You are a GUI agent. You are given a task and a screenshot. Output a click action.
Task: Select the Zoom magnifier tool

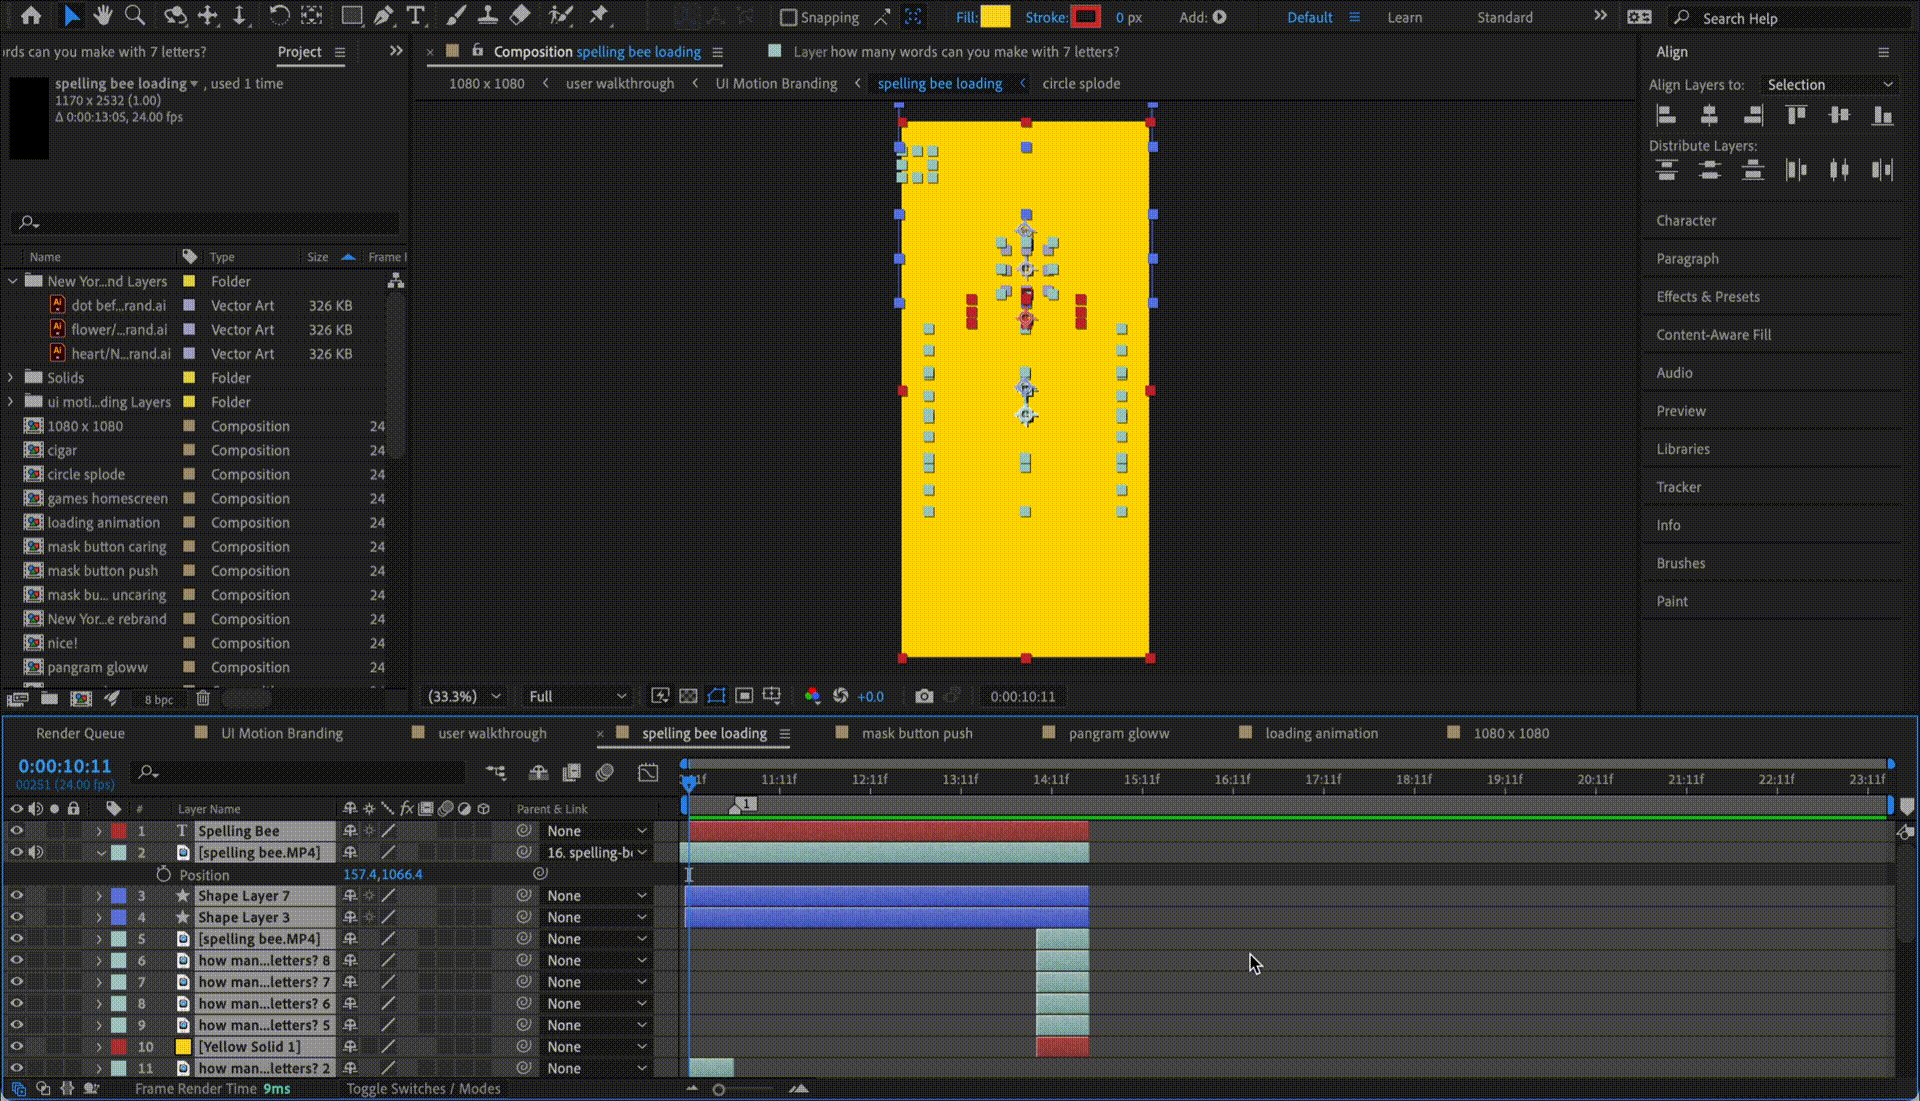[x=135, y=16]
